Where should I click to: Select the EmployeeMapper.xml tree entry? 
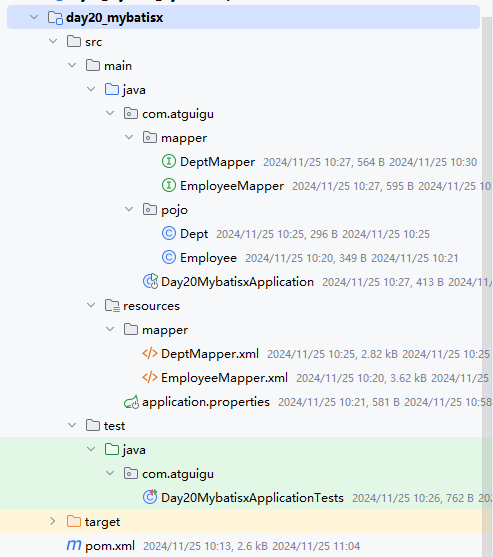coord(224,378)
